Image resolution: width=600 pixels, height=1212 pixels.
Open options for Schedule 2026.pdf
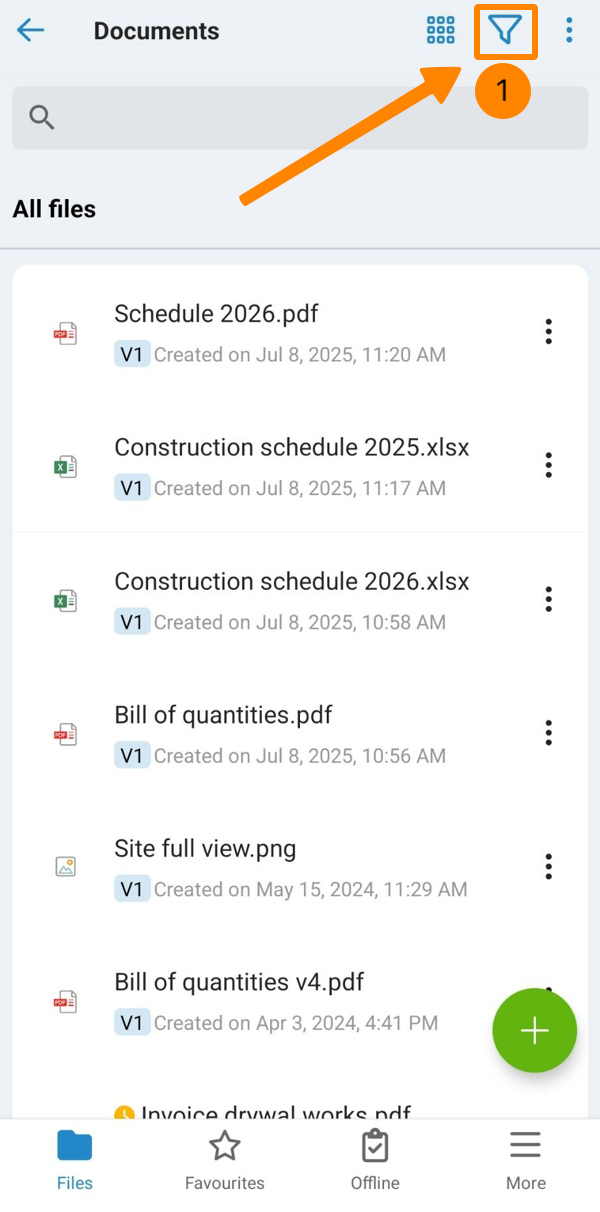coord(548,332)
